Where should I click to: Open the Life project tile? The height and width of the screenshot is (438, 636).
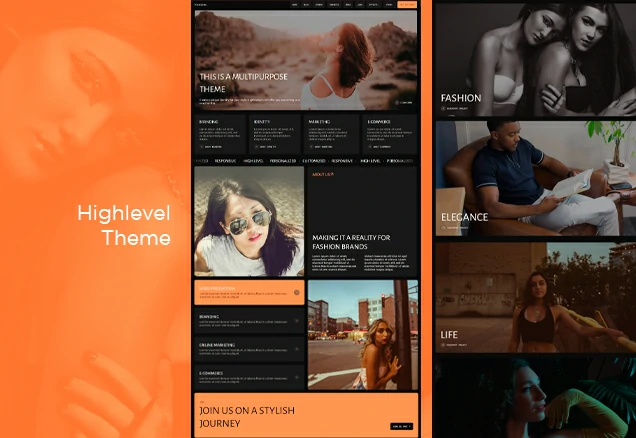click(536, 298)
